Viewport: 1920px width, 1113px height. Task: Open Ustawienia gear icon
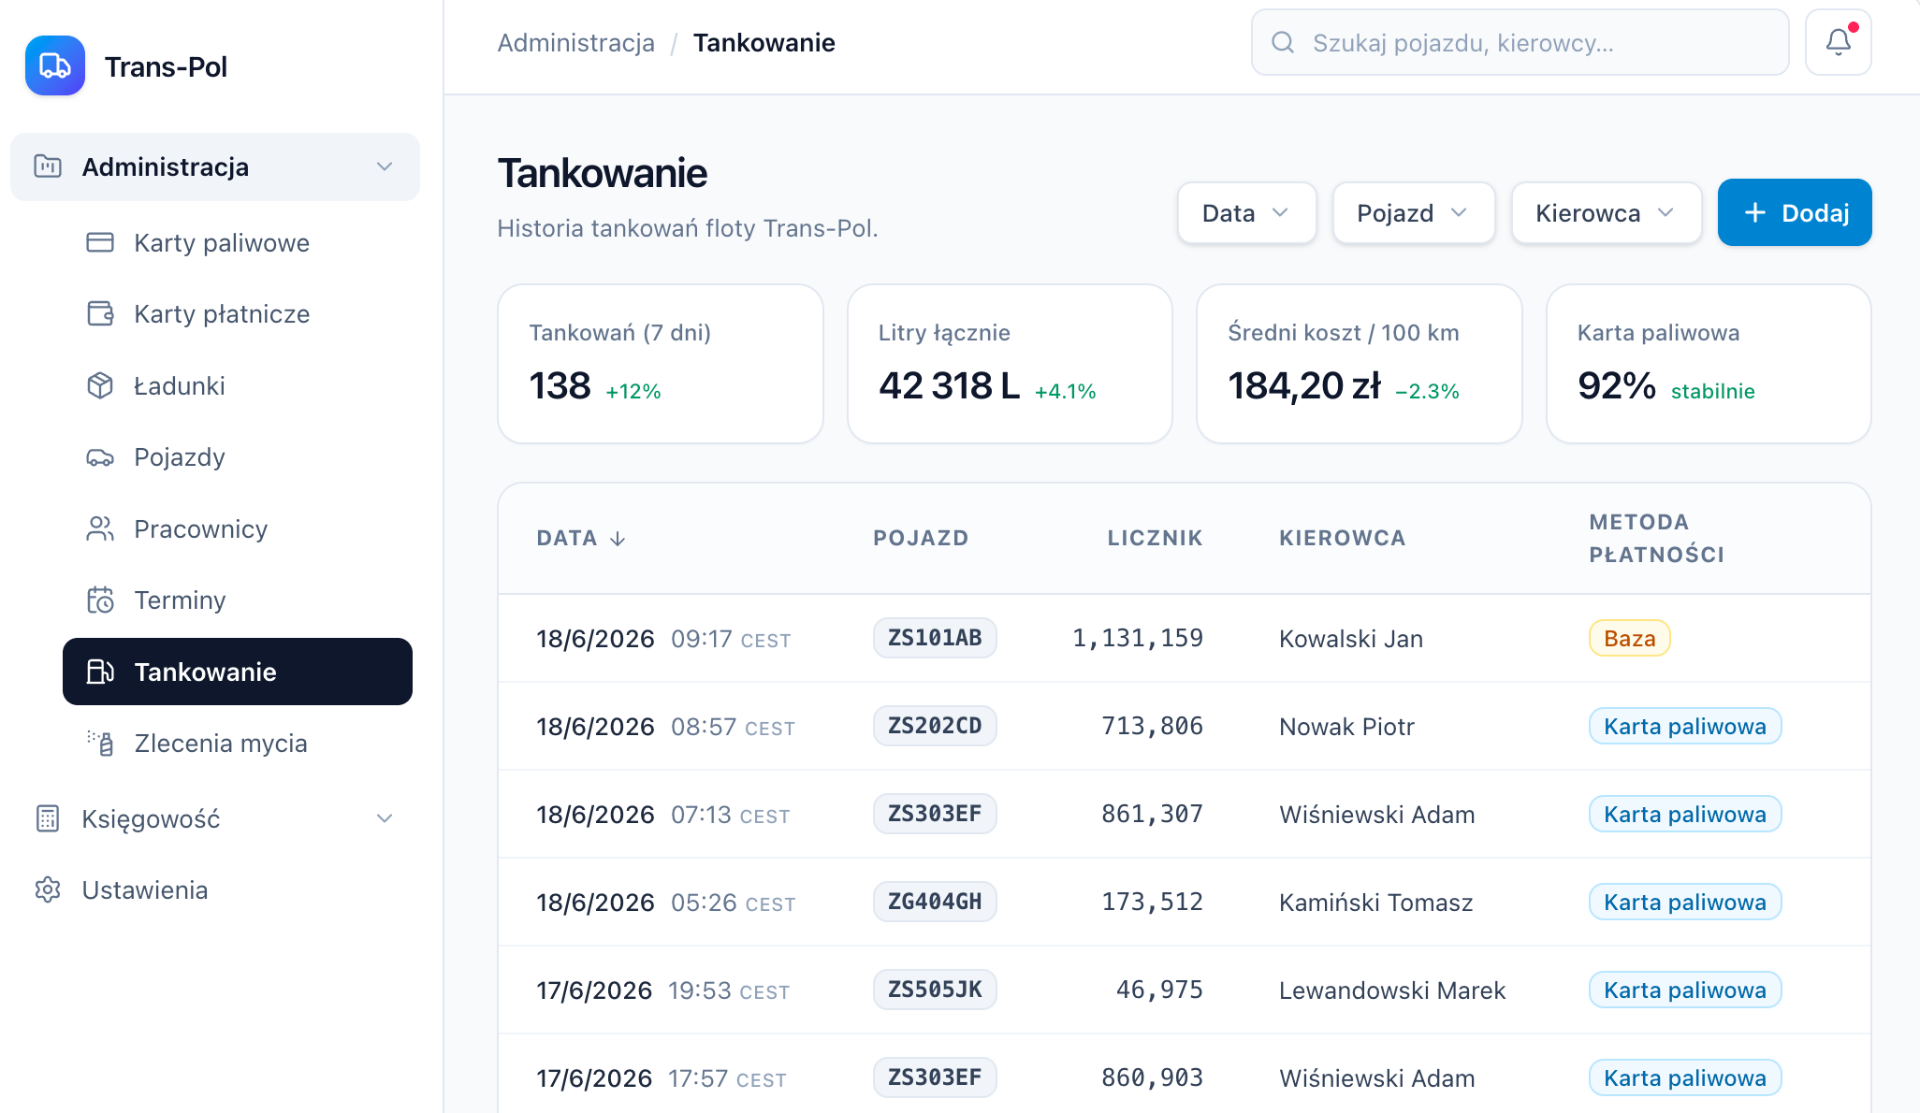48,890
